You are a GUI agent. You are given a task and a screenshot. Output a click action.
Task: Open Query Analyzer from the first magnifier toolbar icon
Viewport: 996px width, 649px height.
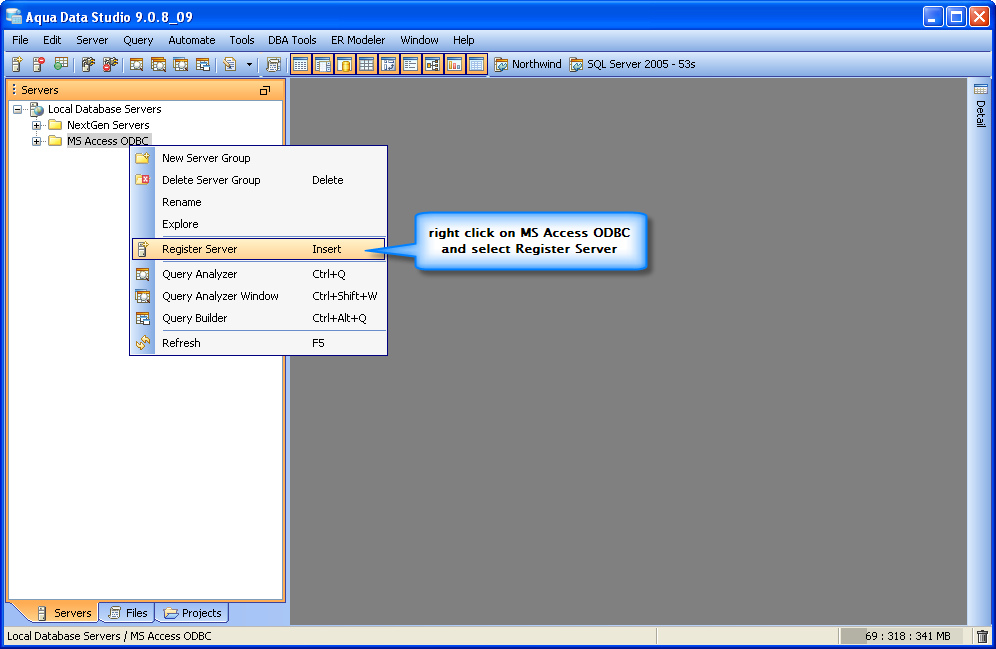137,64
